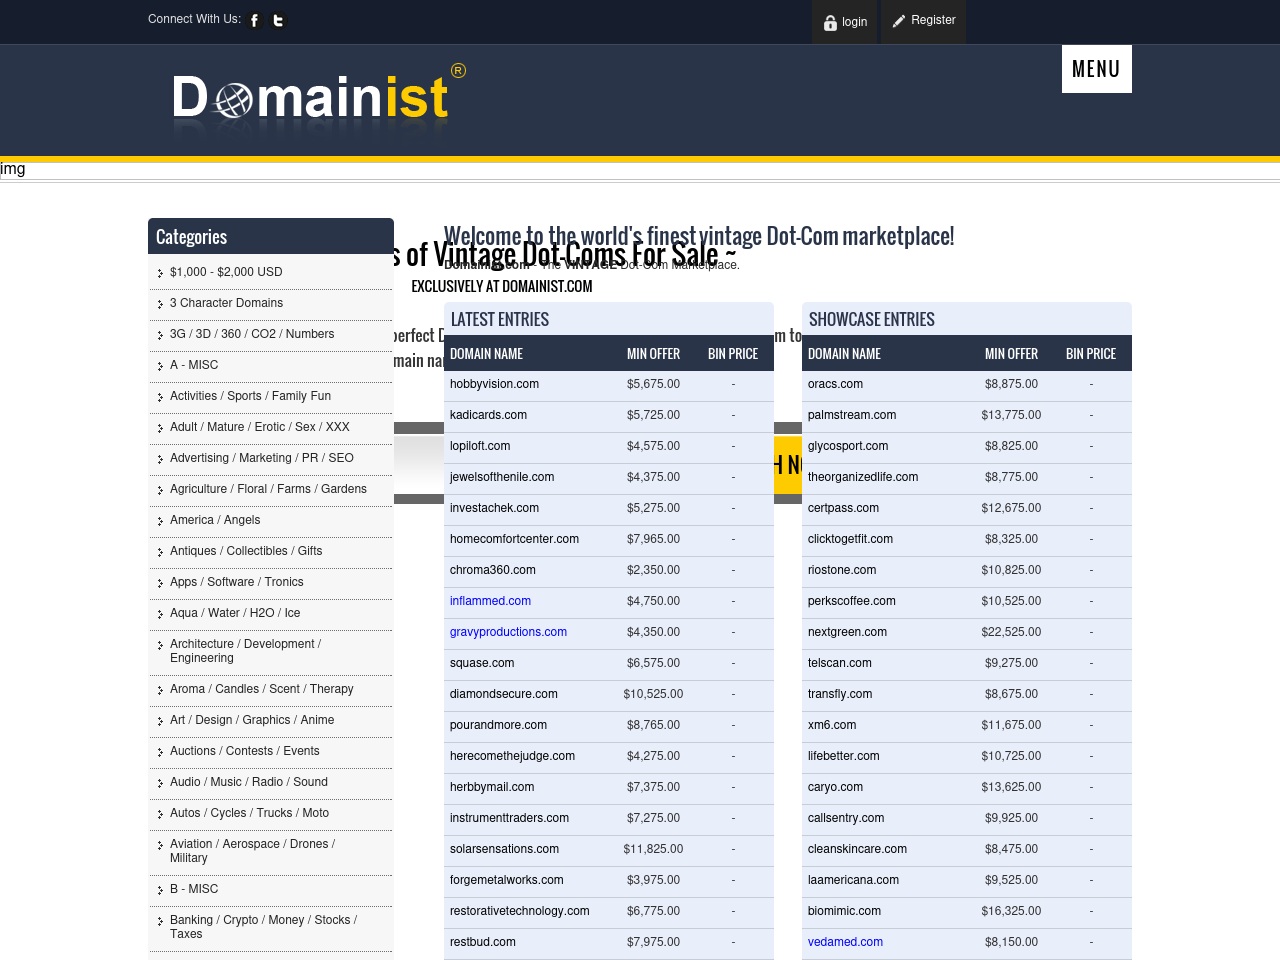
Task: Click biomimic.com showcase entry
Action: (844, 911)
